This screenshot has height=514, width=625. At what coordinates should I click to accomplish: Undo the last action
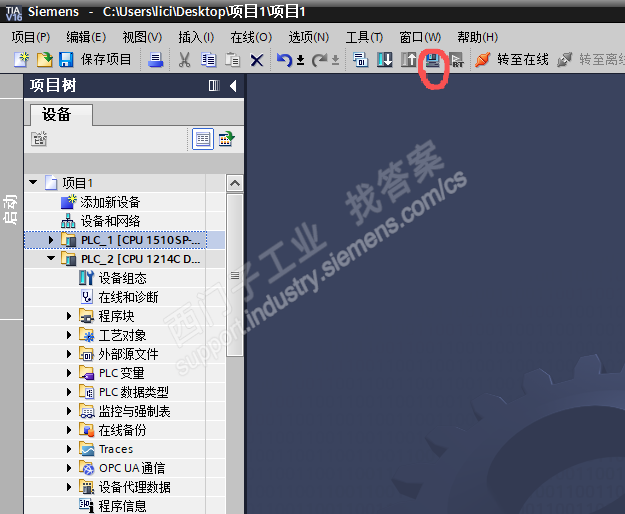284,60
